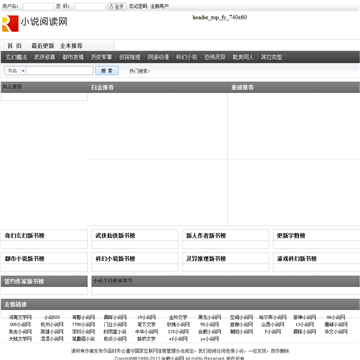Open the 深圳小说网 friend link

tap(83, 332)
